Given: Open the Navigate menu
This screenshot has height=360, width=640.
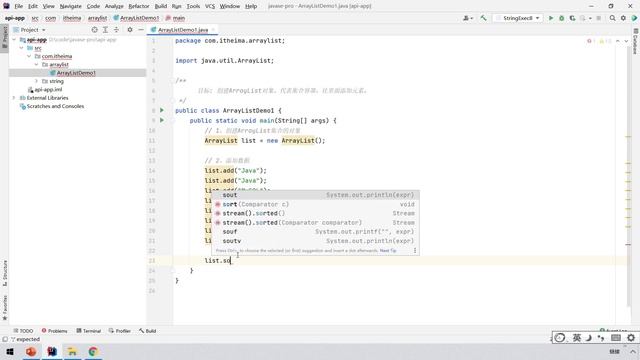Looking at the screenshot, I should pyautogui.click(x=70, y=6).
